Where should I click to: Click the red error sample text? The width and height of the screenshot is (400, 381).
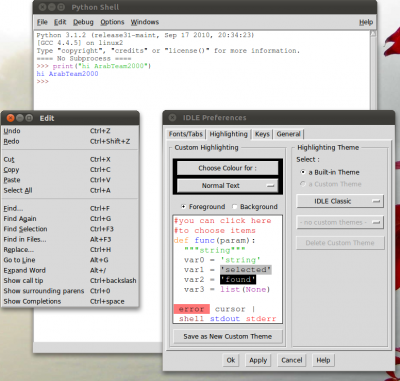coord(192,309)
